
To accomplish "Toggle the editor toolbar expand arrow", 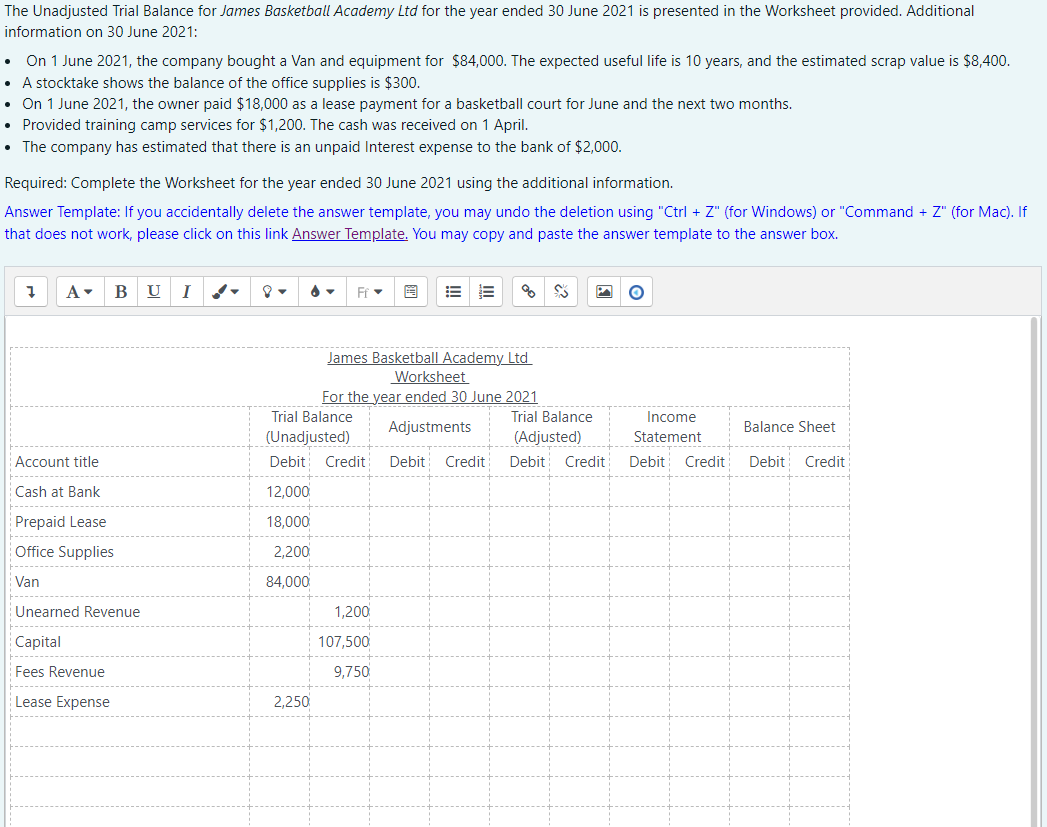I will [31, 292].
